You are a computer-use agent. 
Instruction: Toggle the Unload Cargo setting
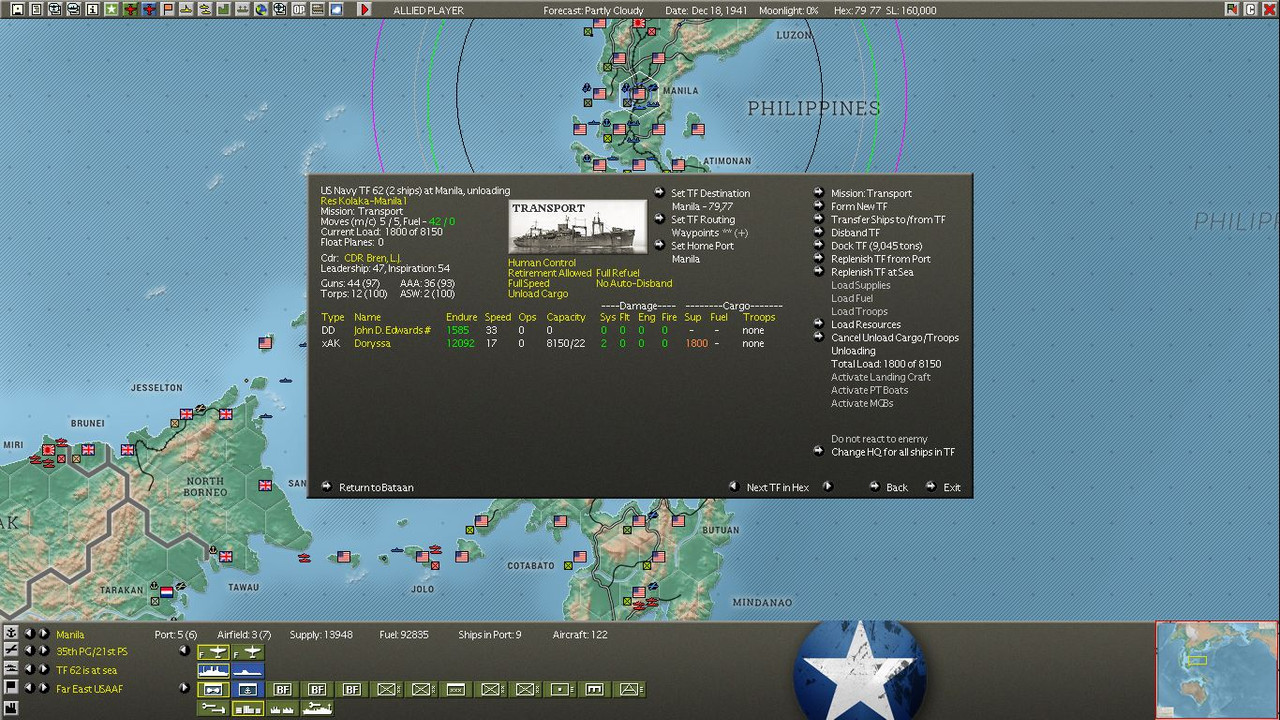click(538, 294)
